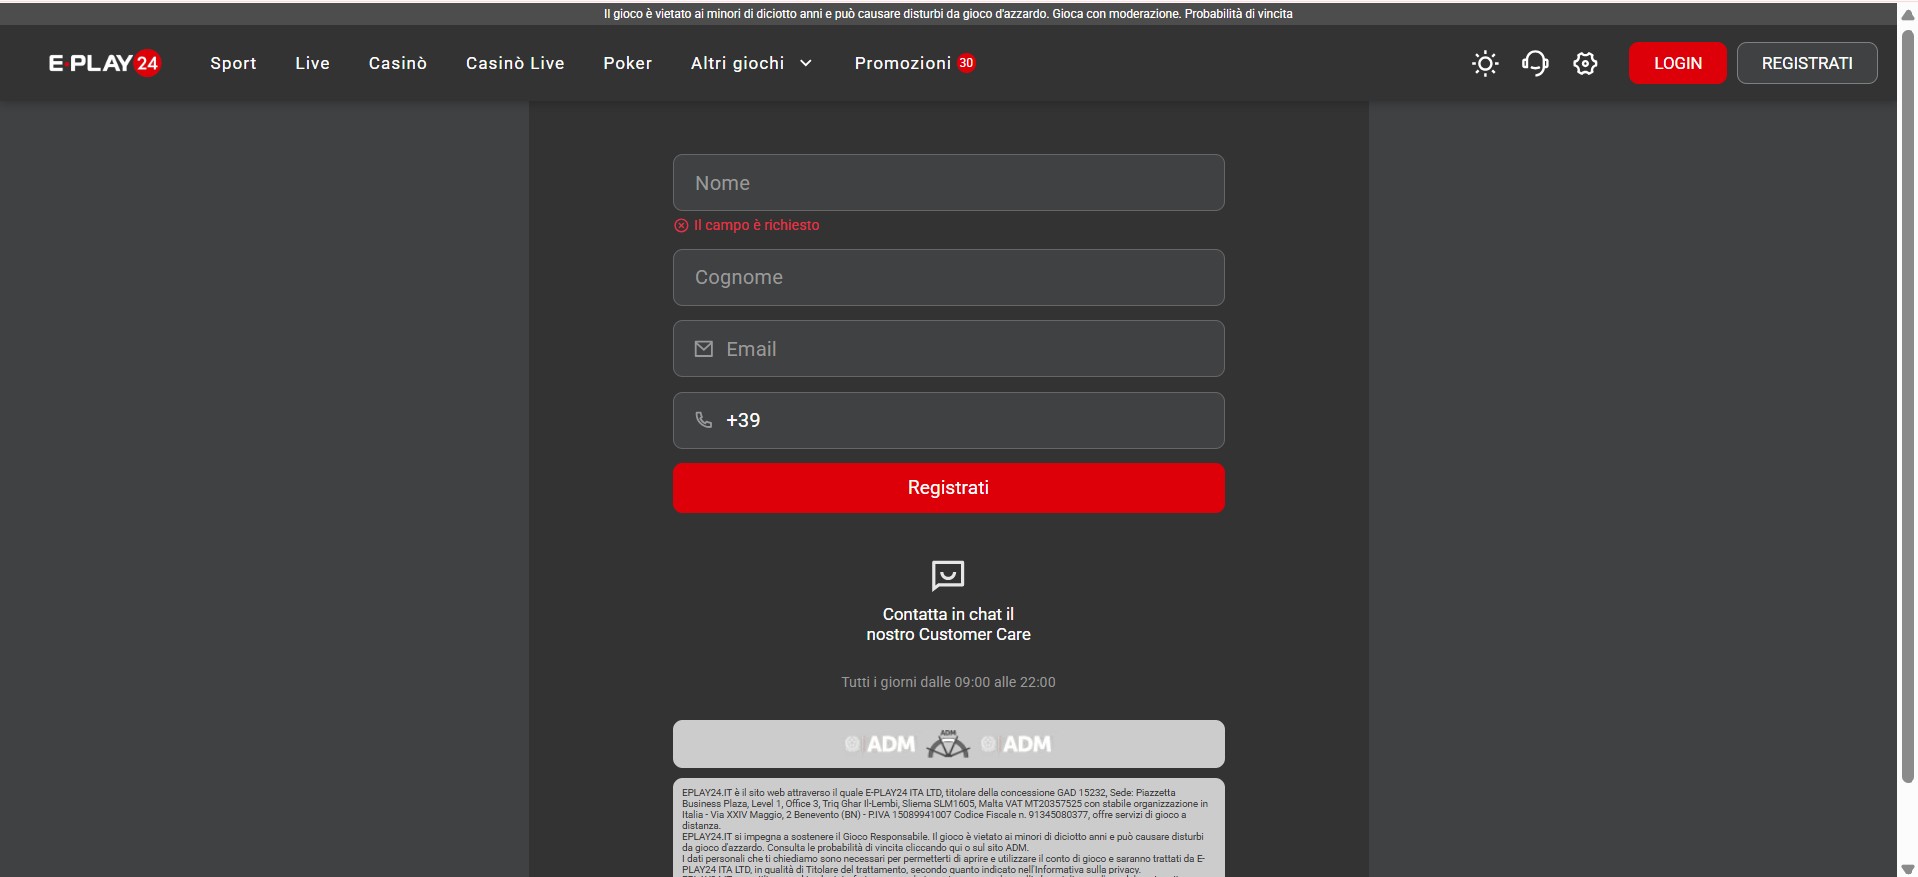The width and height of the screenshot is (1918, 877).
Task: Open settings gear icon in header
Action: (x=1585, y=64)
